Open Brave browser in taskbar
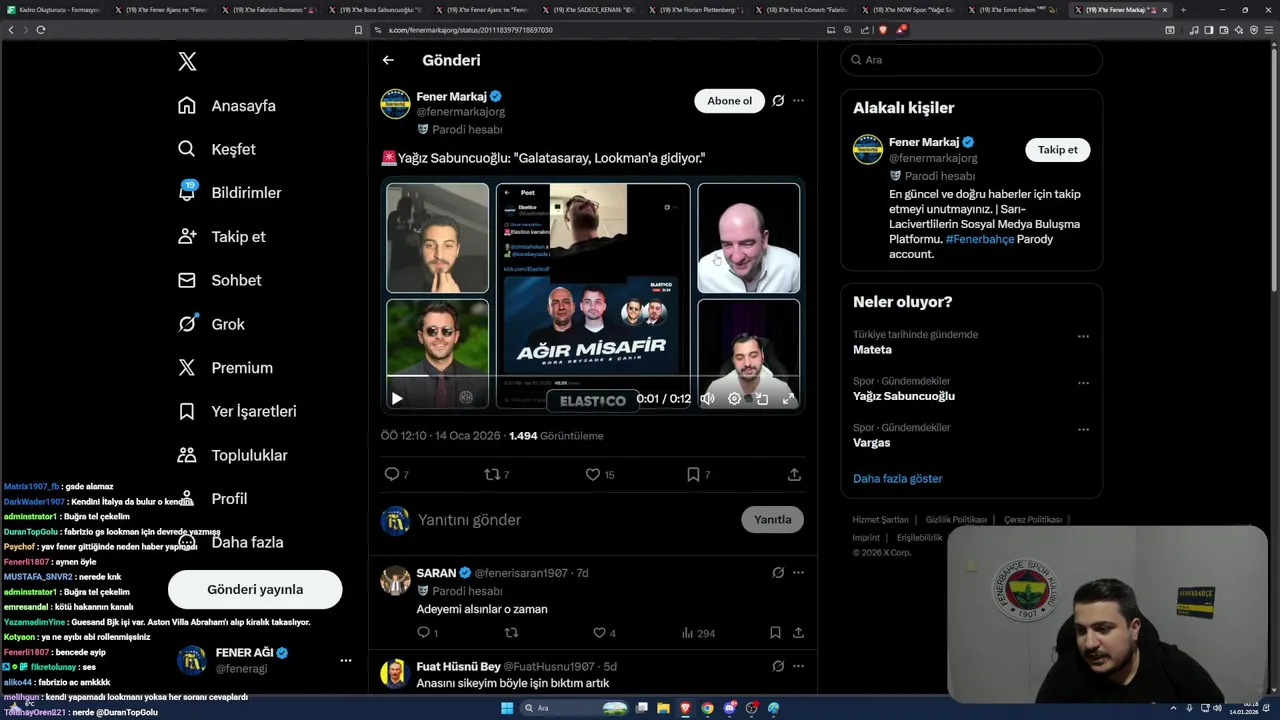Screen dimensions: 1280x720 click(685, 708)
